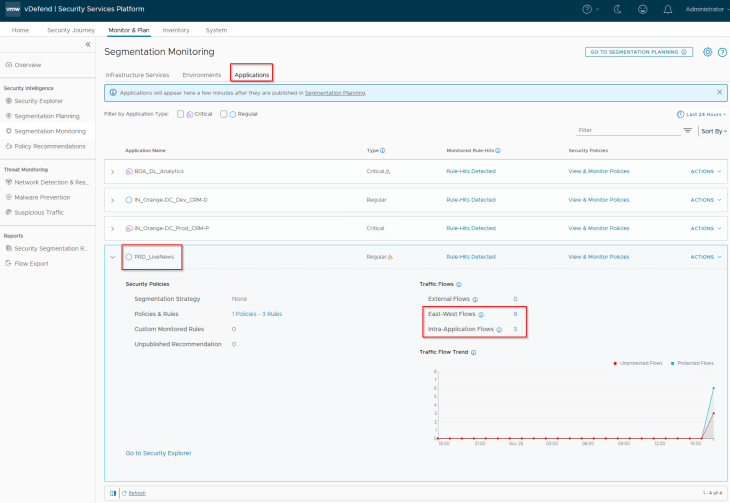The height and width of the screenshot is (503, 730).
Task: Click into the Filter input field
Action: [x=626, y=131]
